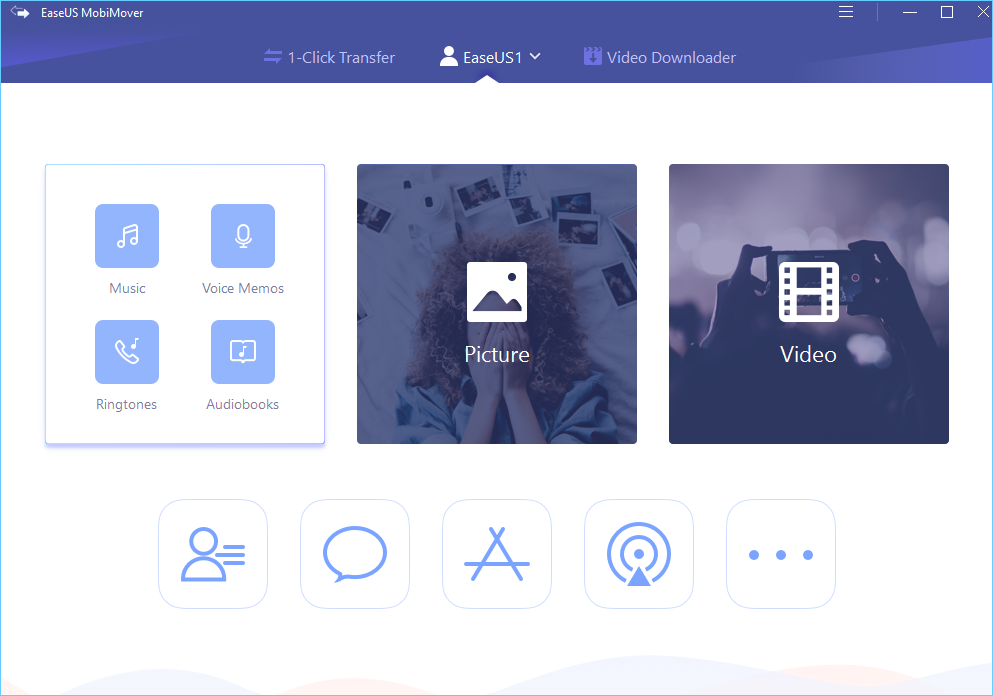Open the Apps store icon tile
The image size is (993, 696).
pos(497,554)
